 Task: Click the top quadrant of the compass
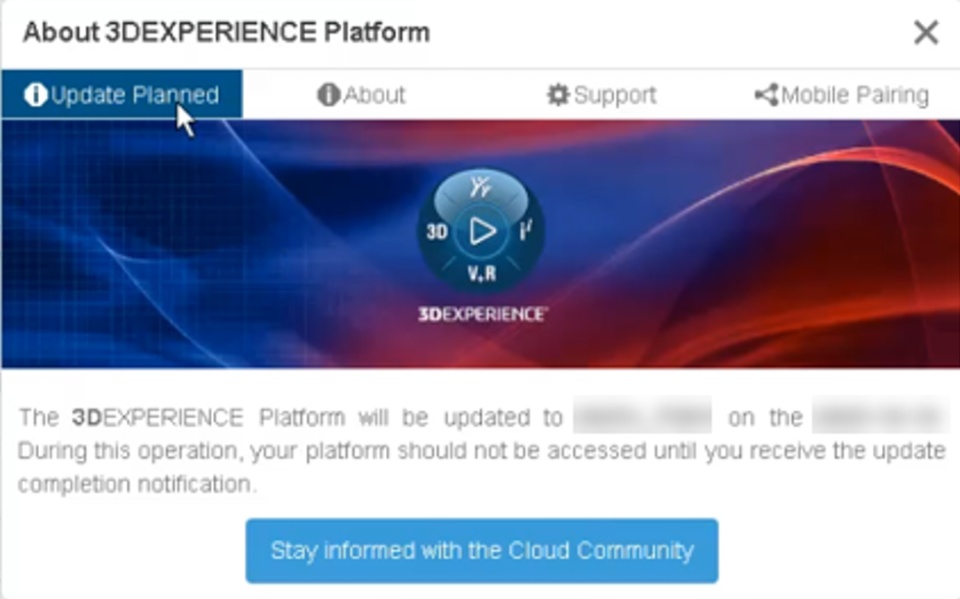click(x=481, y=189)
